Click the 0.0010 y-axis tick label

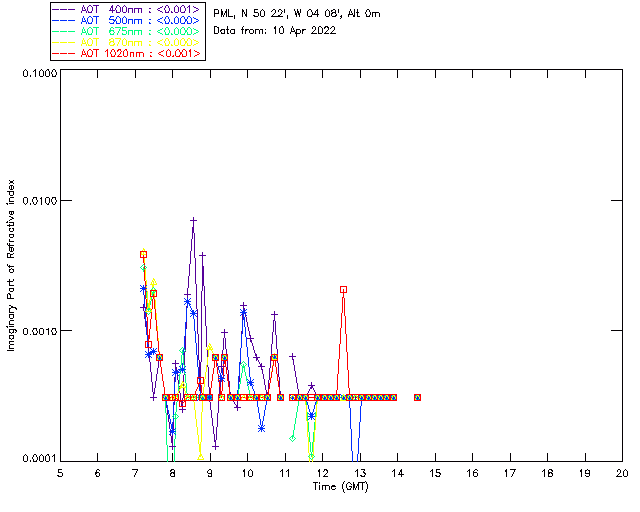40,330
